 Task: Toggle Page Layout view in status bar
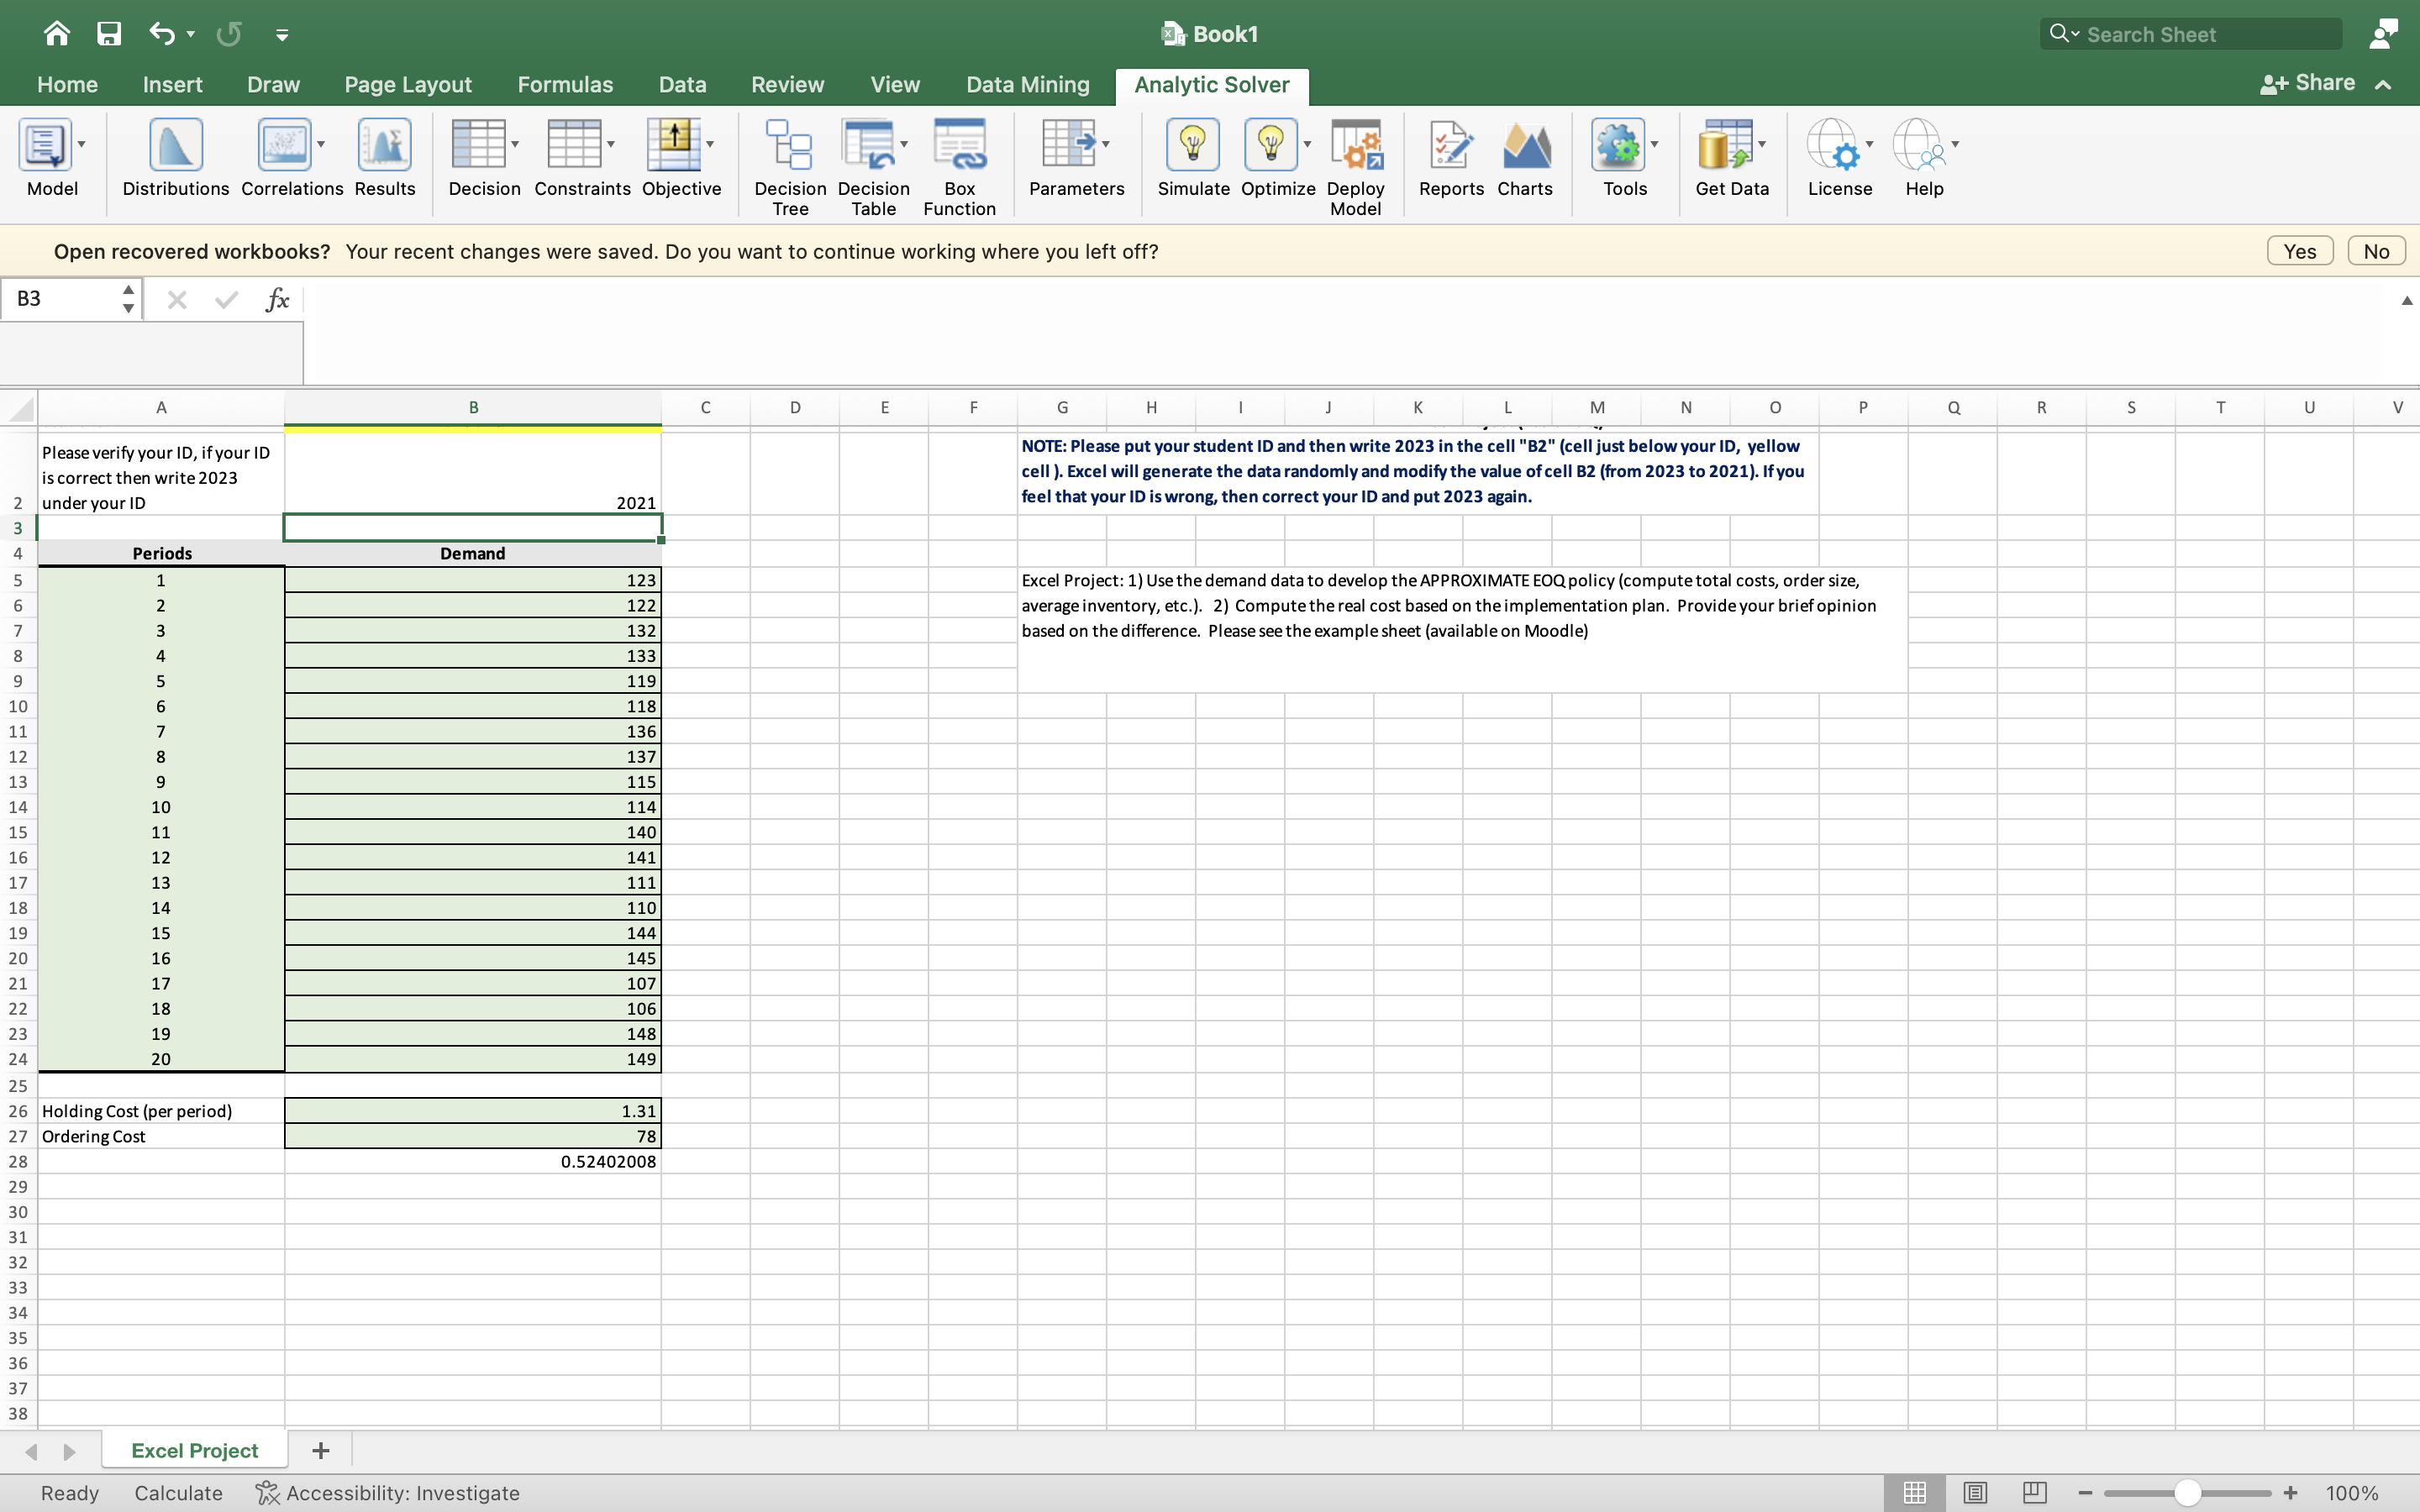[x=1974, y=1492]
